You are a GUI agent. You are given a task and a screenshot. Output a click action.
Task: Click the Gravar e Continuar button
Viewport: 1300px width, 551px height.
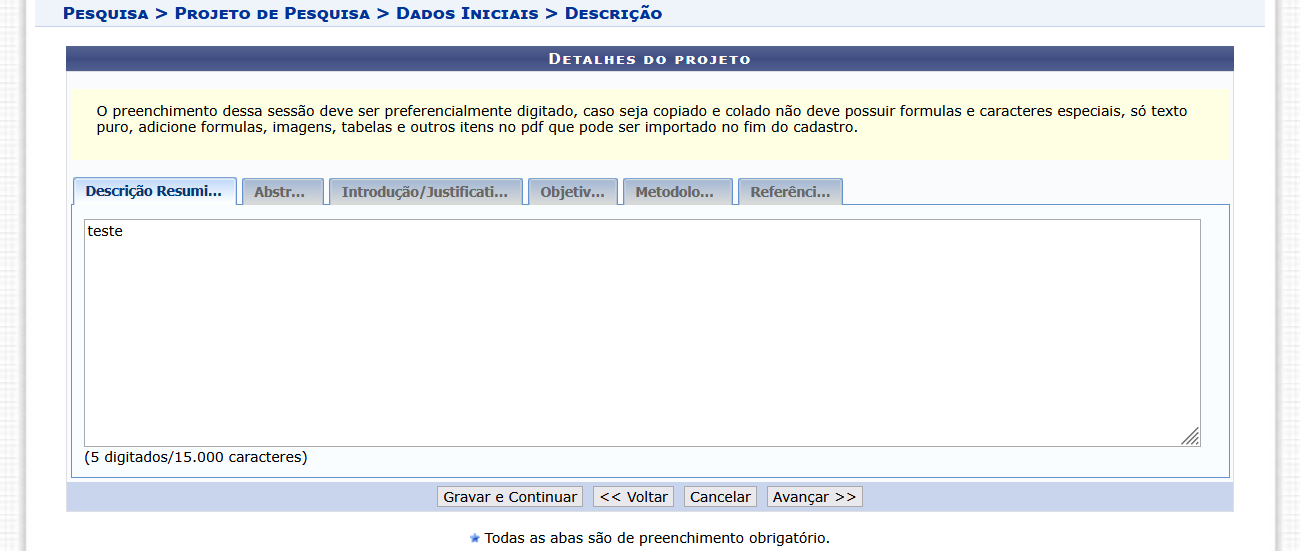[510, 497]
